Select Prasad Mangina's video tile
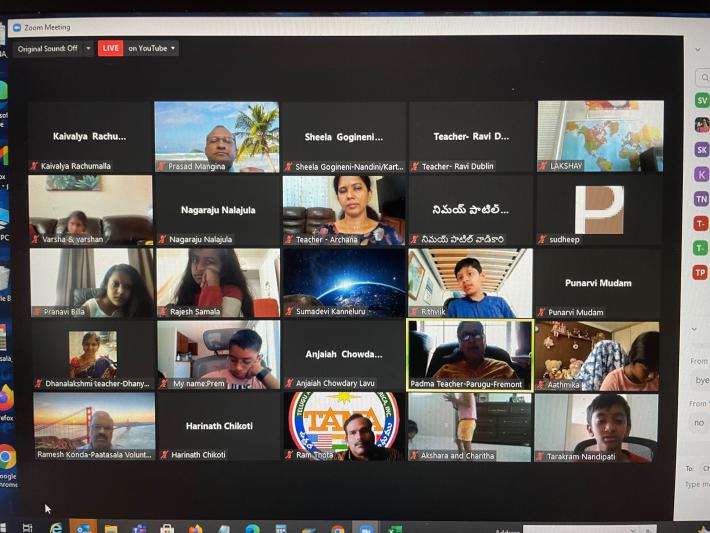 click(217, 137)
